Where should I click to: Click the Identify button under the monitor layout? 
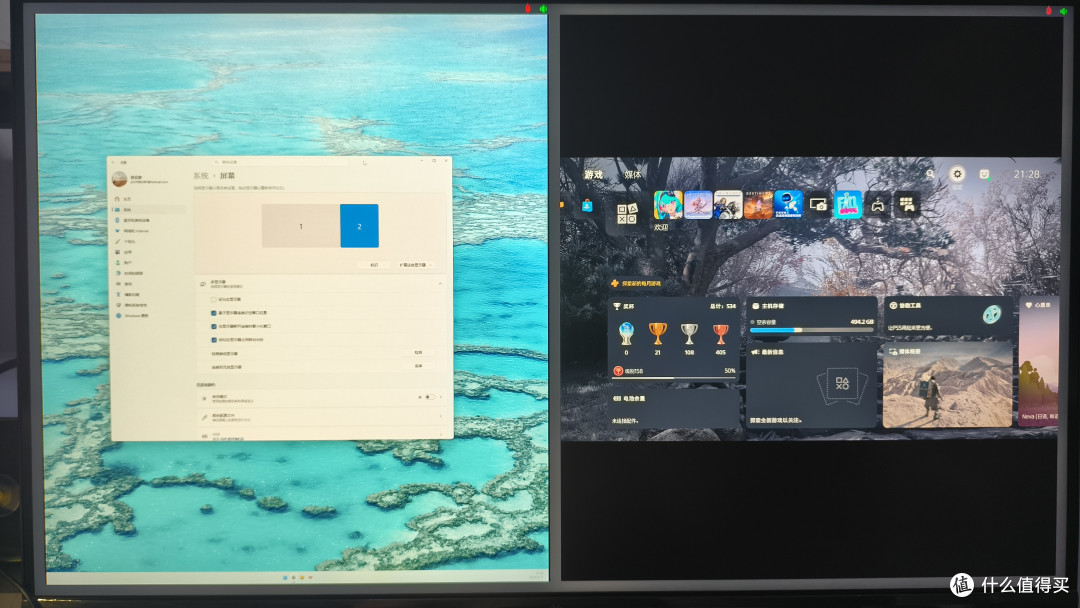click(x=374, y=265)
